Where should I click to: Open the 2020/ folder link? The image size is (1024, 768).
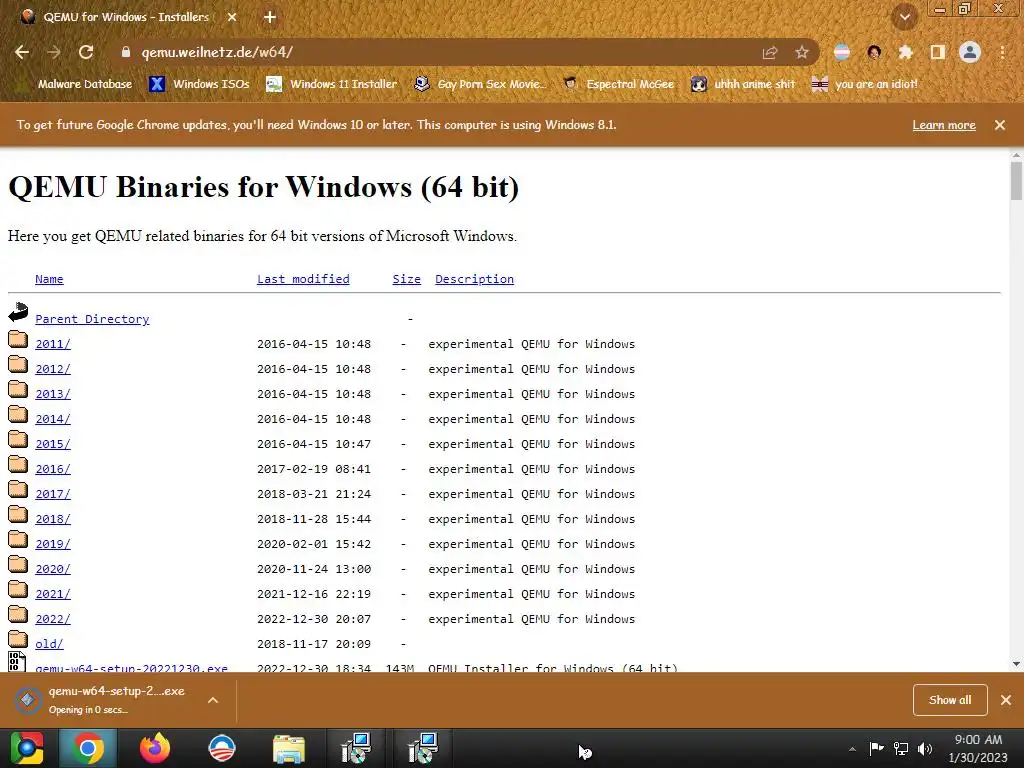(53, 569)
